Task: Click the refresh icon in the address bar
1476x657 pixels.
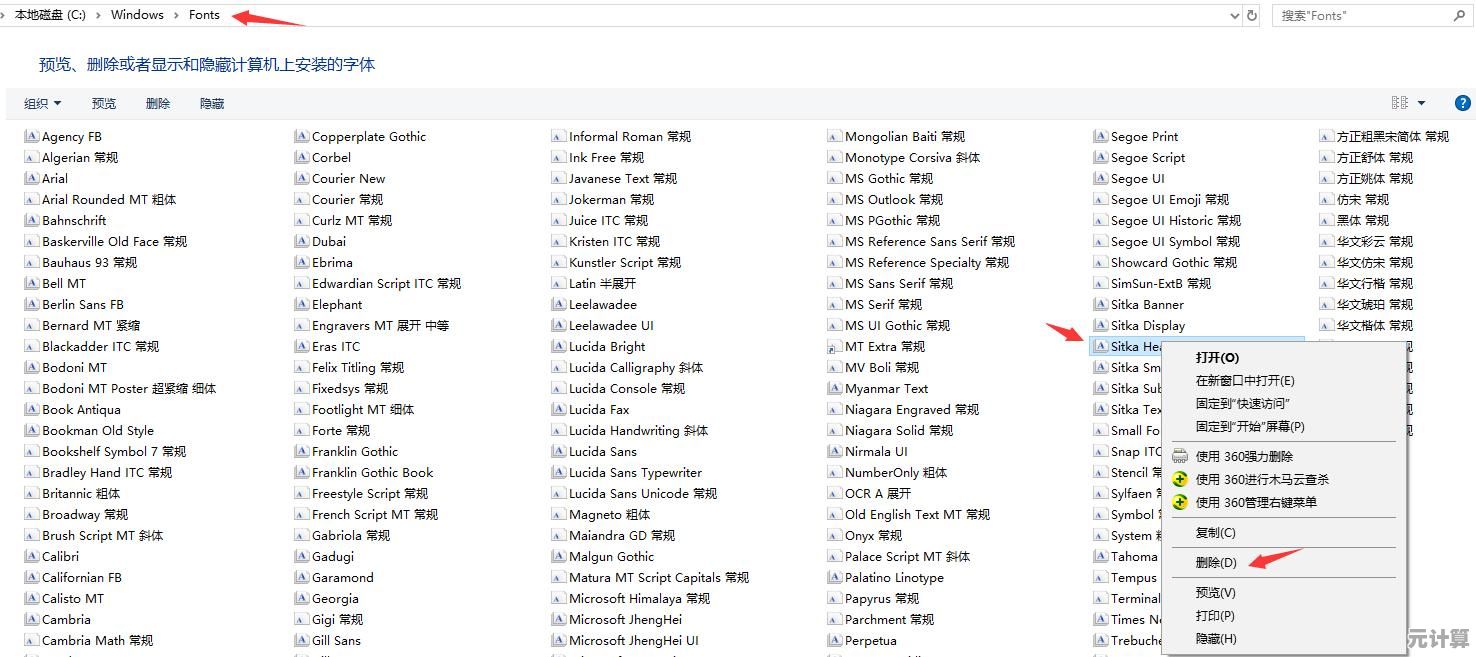Action: pyautogui.click(x=1251, y=15)
